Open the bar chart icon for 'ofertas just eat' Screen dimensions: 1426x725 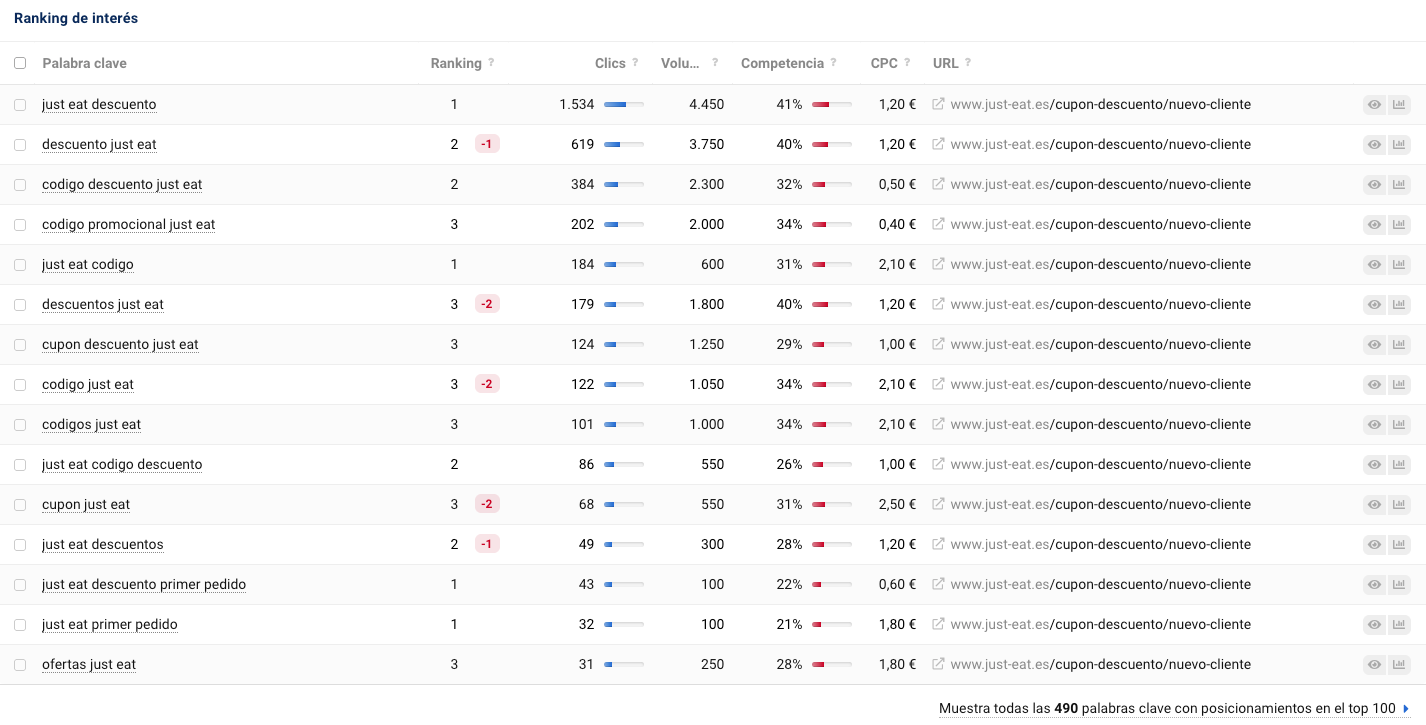pos(1400,664)
